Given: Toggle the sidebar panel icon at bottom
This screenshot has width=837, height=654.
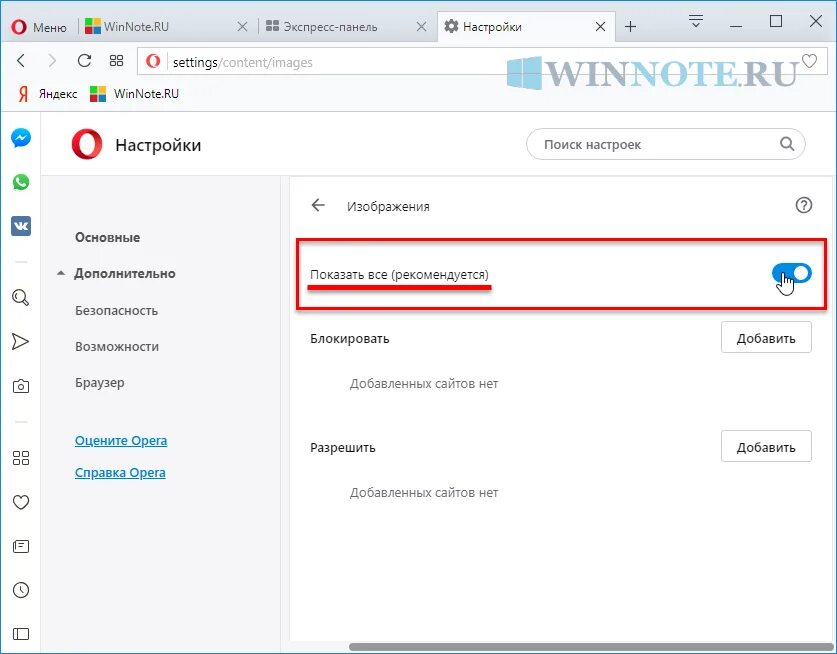Looking at the screenshot, I should [x=21, y=634].
